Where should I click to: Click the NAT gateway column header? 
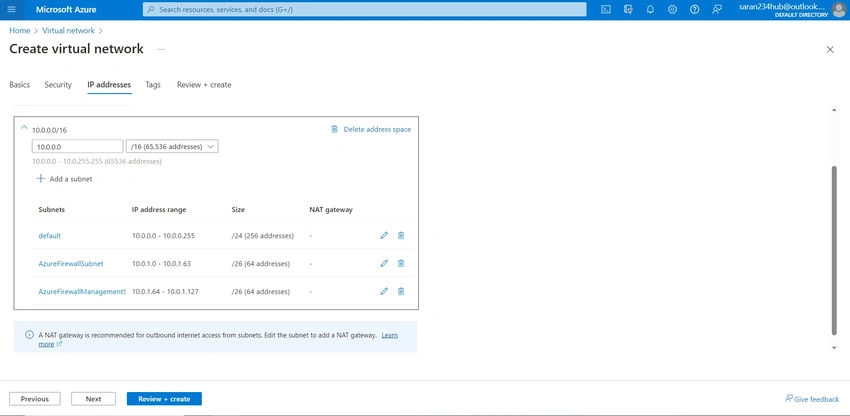coord(331,209)
